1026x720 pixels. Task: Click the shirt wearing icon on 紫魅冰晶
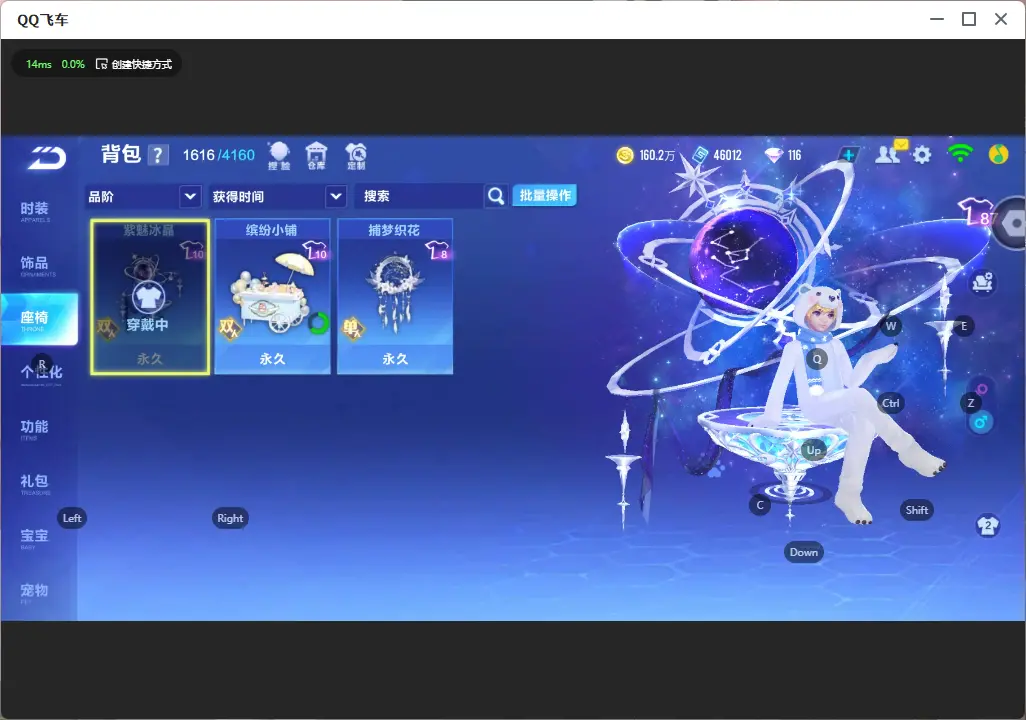[x=149, y=298]
